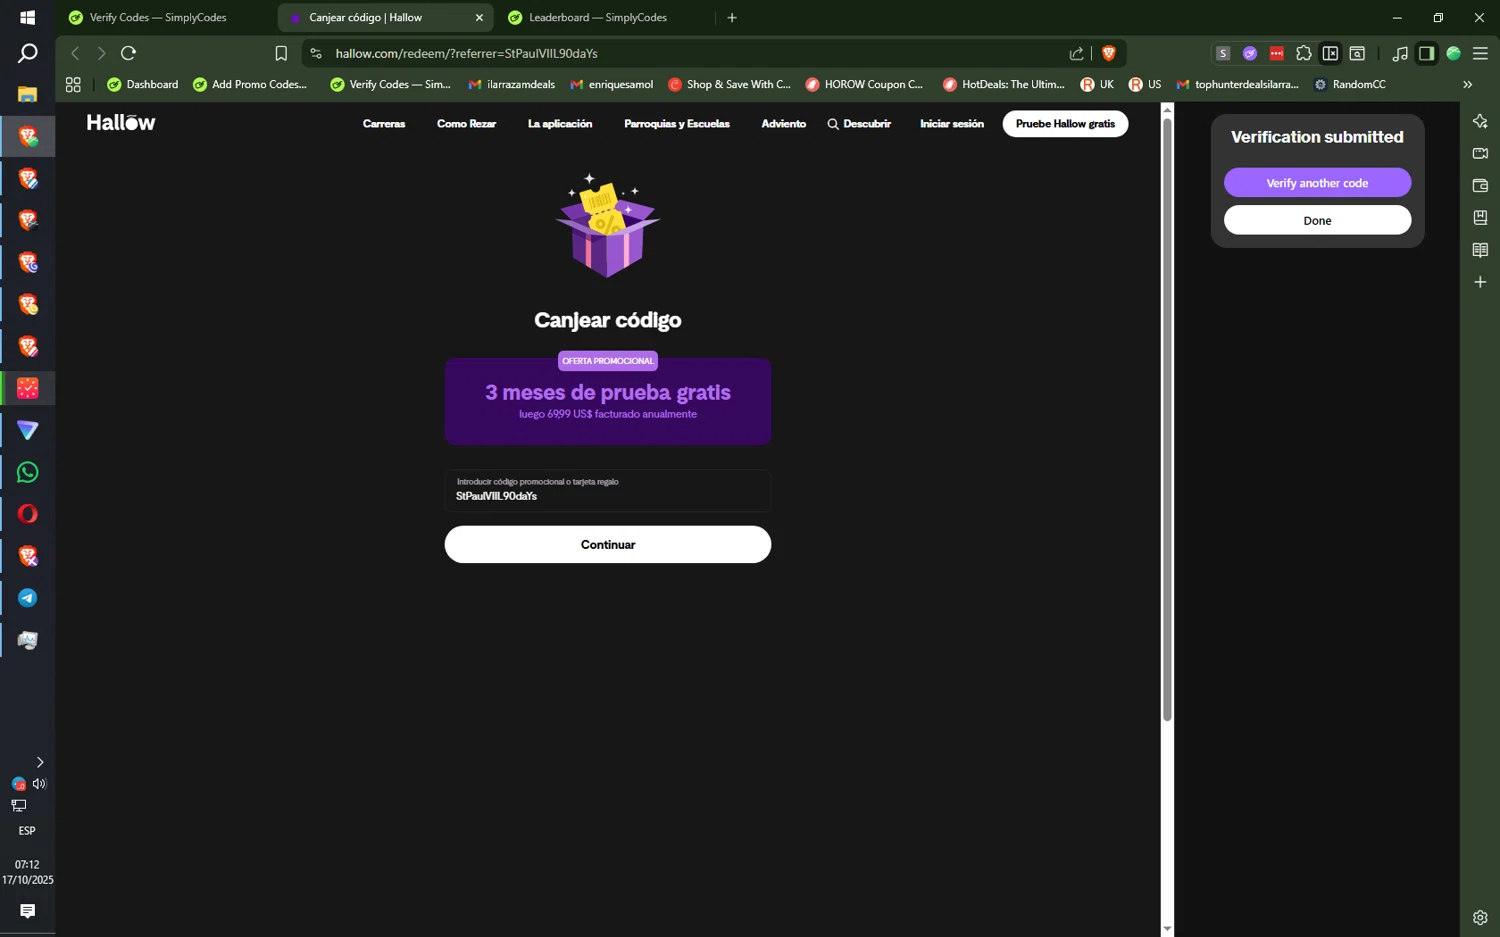
Task: Open La aplicación menu item
Action: click(560, 124)
